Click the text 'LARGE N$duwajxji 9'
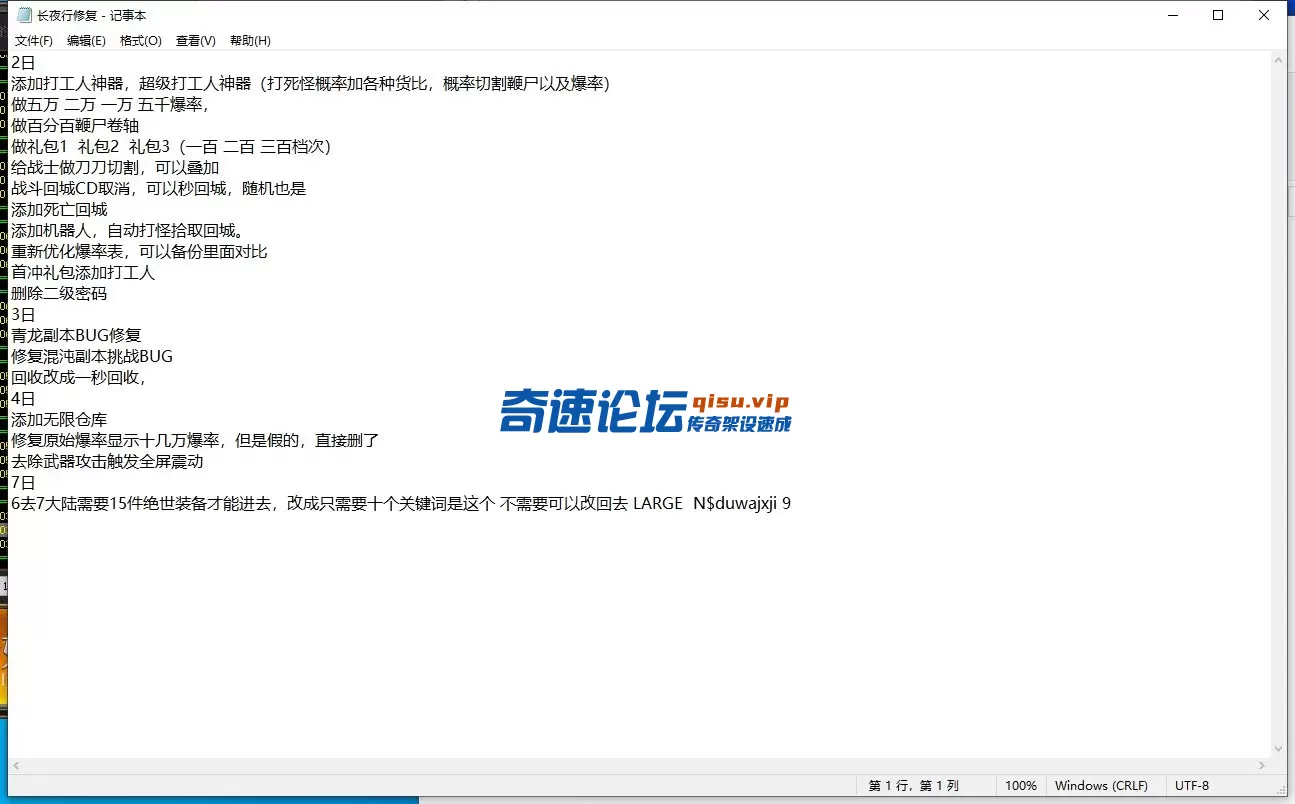Image resolution: width=1295 pixels, height=804 pixels. pyautogui.click(x=712, y=504)
